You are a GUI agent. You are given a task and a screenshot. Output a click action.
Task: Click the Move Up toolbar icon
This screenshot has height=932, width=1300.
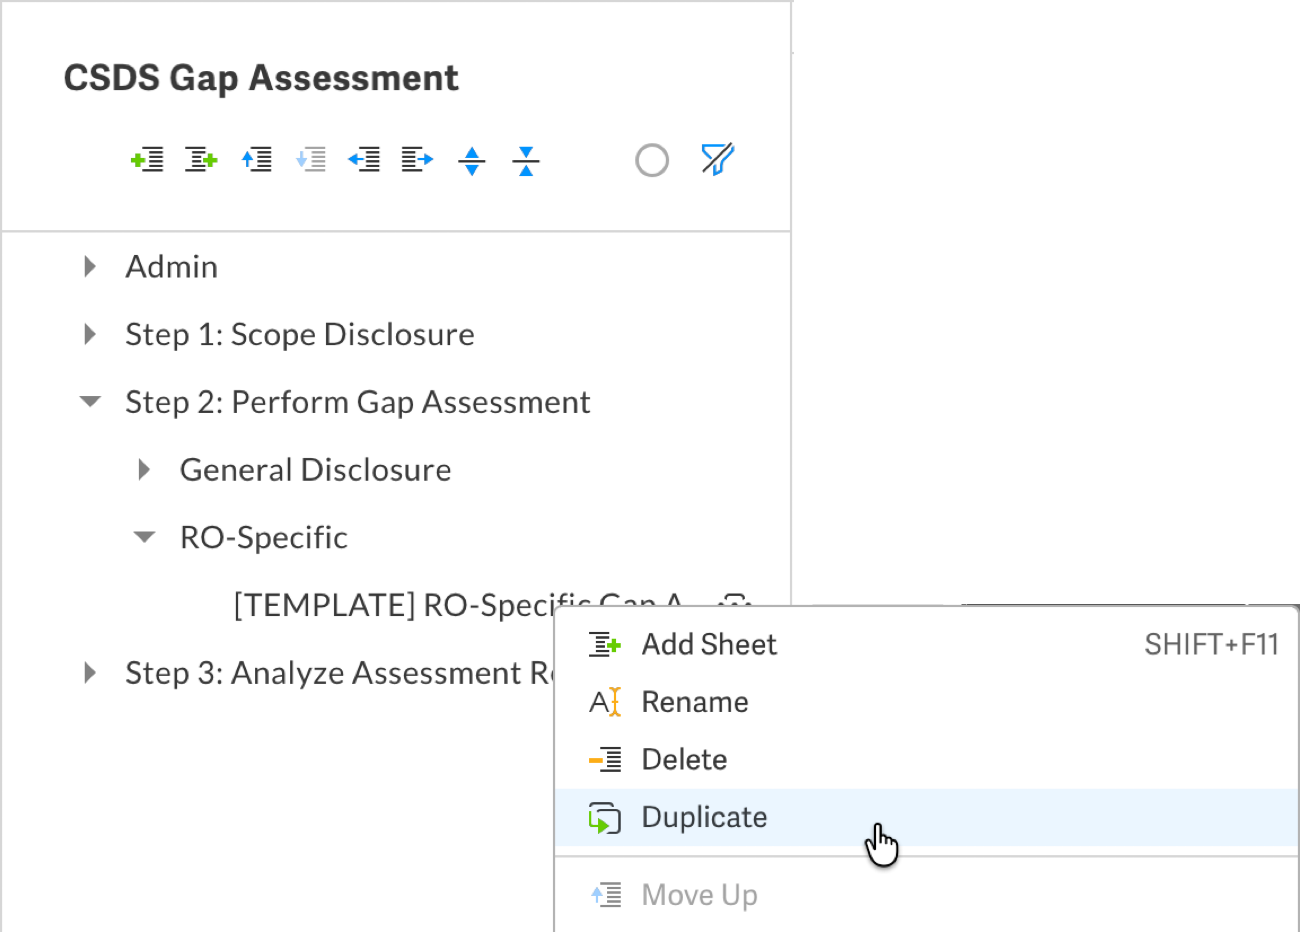click(x=257, y=160)
